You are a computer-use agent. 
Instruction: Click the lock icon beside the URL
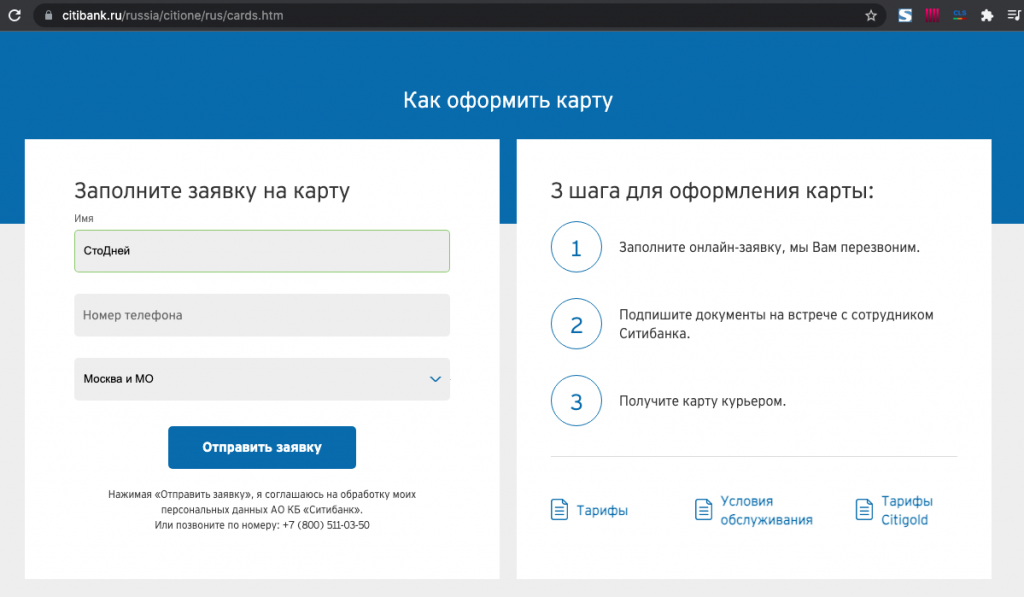tap(48, 15)
